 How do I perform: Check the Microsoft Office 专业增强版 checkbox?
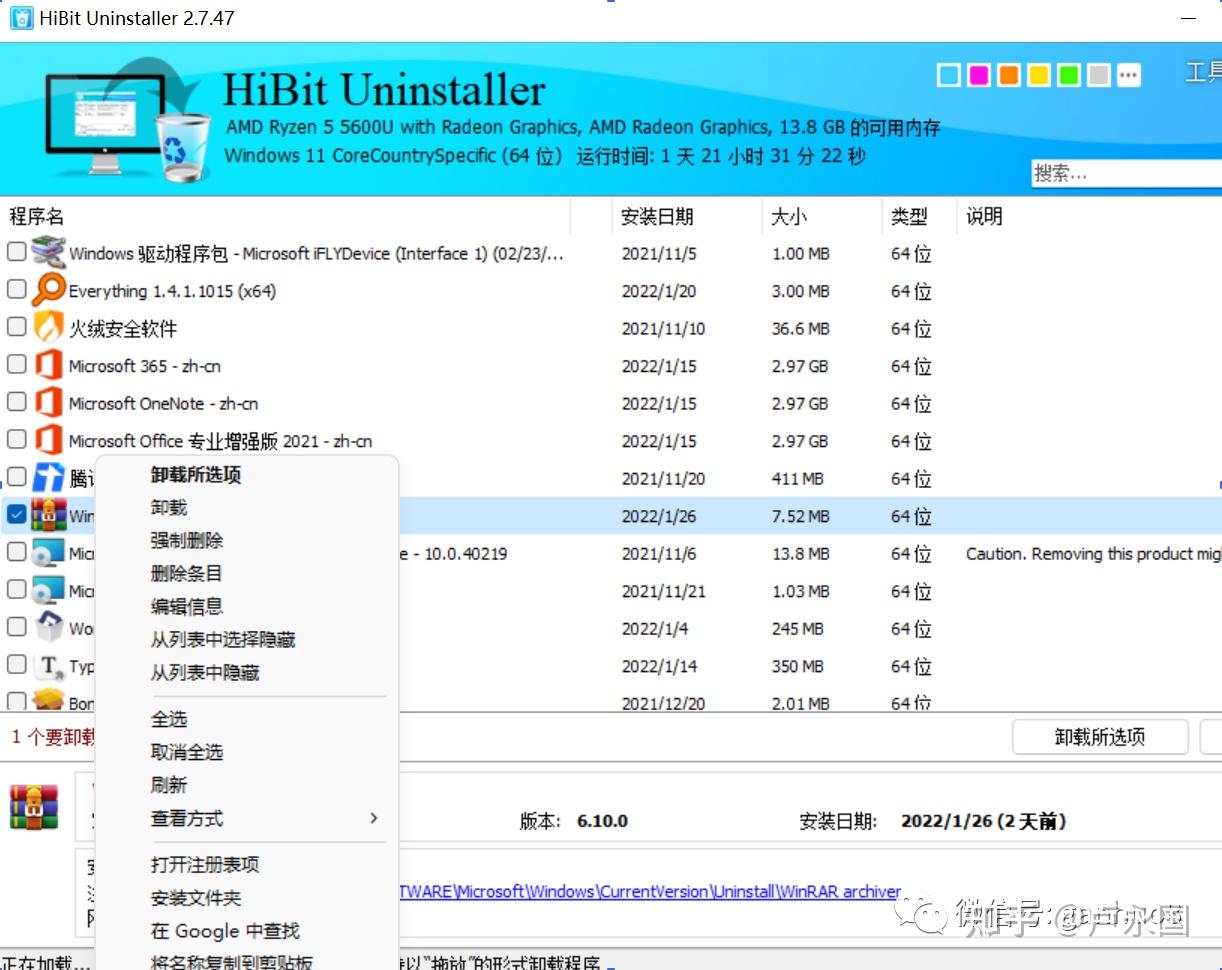point(16,440)
